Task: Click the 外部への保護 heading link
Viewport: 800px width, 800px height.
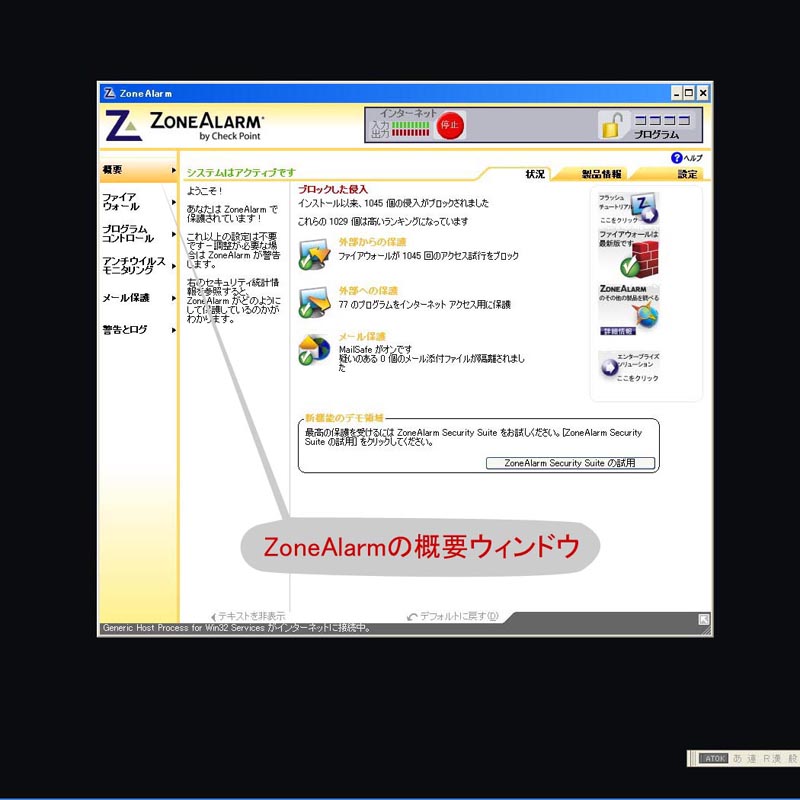Action: (368, 291)
